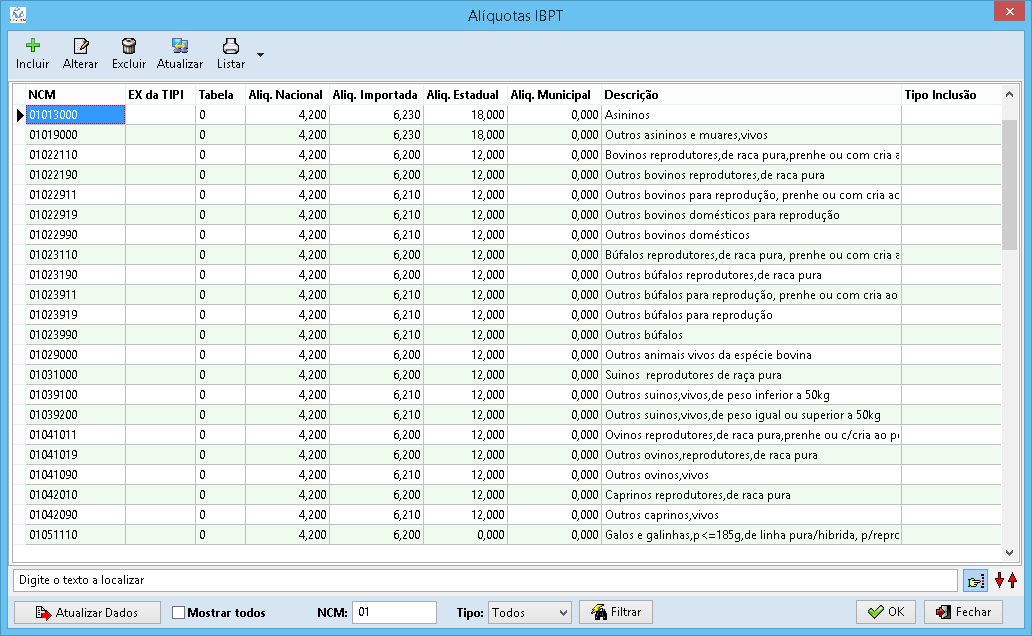Viewport: 1032px width, 636px height.
Task: Select the NCM cell 01022110
Action: coord(75,155)
